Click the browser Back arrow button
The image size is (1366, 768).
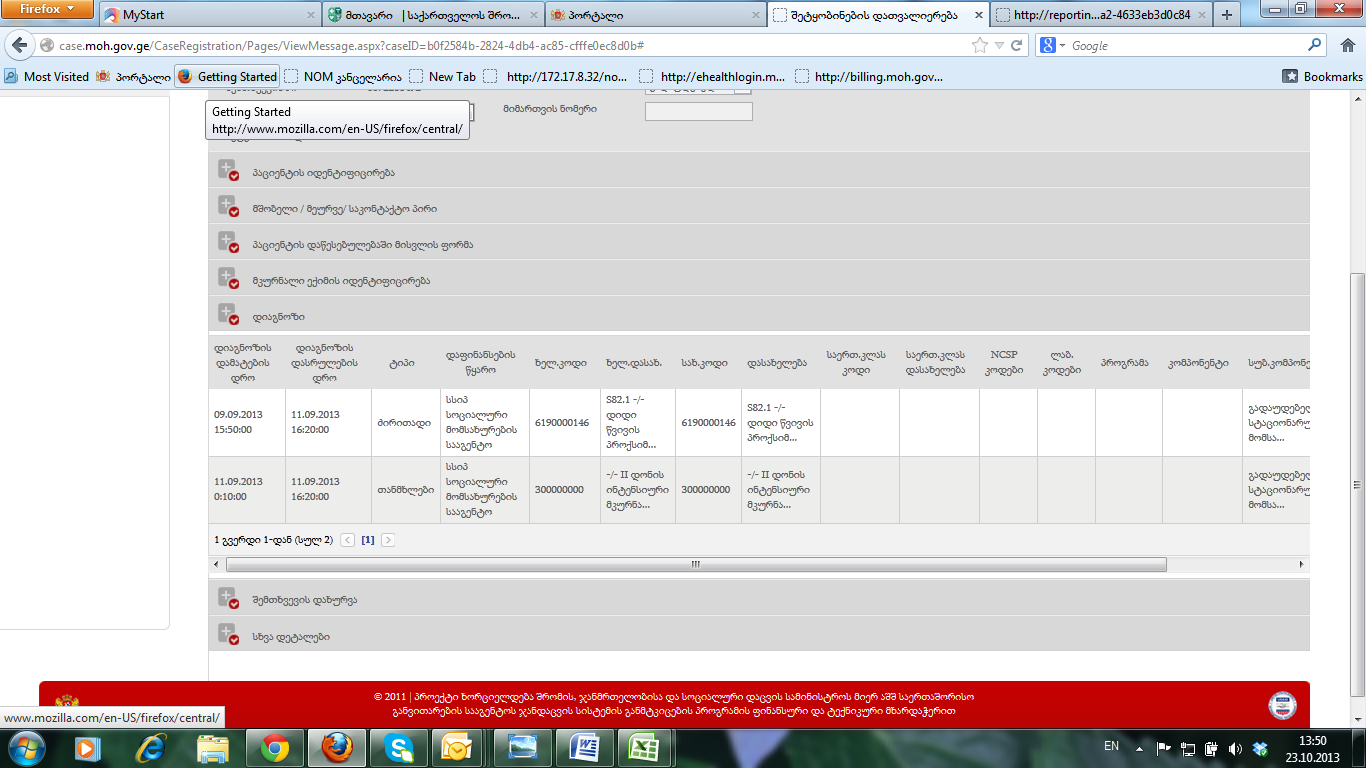click(x=20, y=46)
